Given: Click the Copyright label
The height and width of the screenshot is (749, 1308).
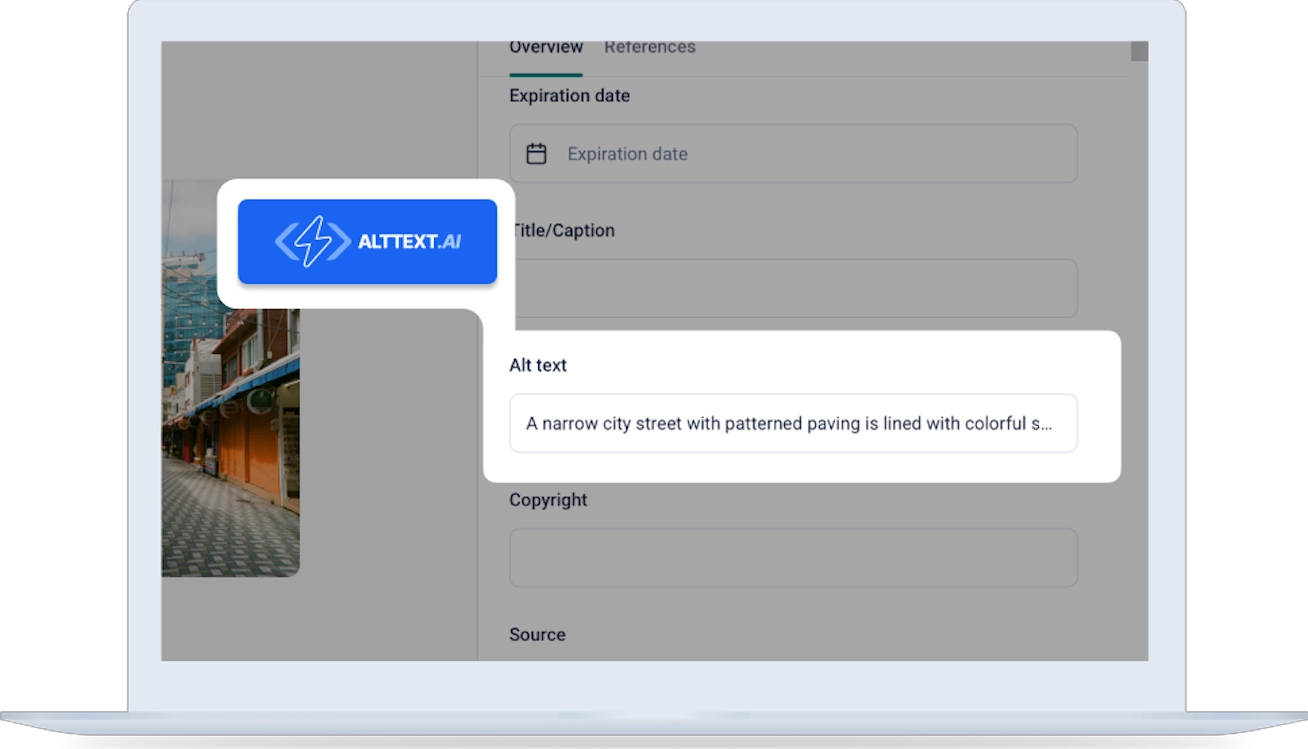Looking at the screenshot, I should (x=548, y=500).
